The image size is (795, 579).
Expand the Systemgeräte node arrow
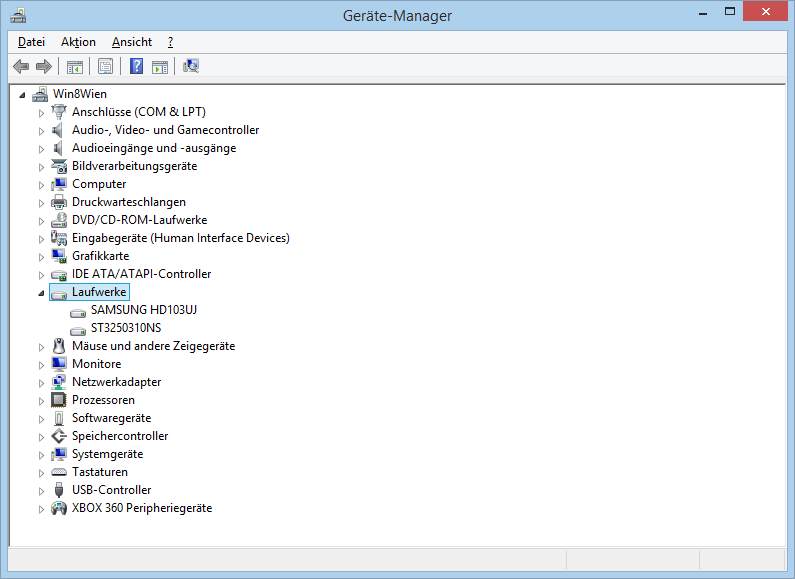click(x=41, y=455)
